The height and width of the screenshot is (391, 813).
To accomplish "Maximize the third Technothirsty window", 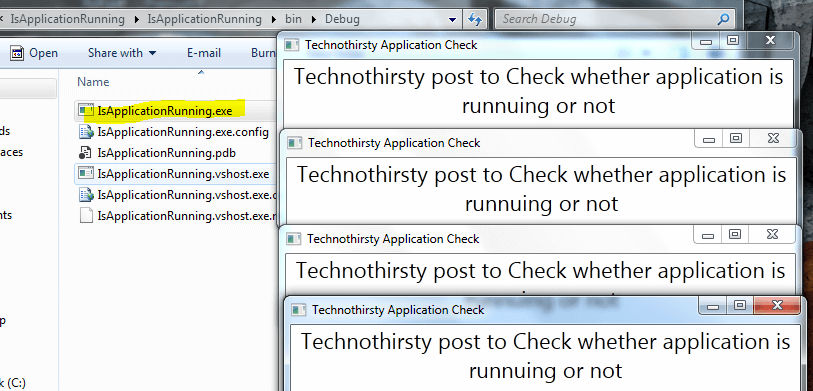I will pos(735,234).
